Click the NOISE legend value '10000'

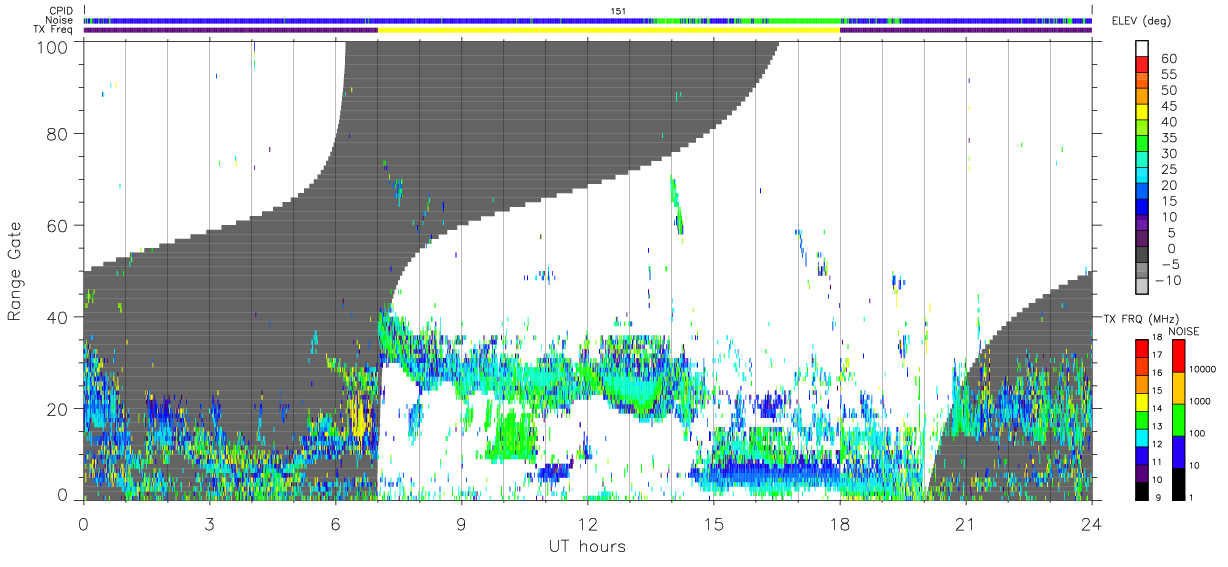1205,369
